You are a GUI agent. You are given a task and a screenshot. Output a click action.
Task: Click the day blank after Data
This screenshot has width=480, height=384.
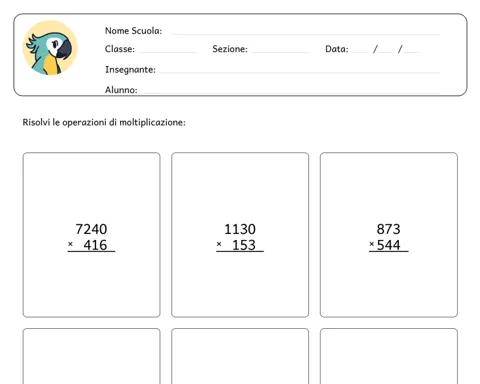[360, 52]
